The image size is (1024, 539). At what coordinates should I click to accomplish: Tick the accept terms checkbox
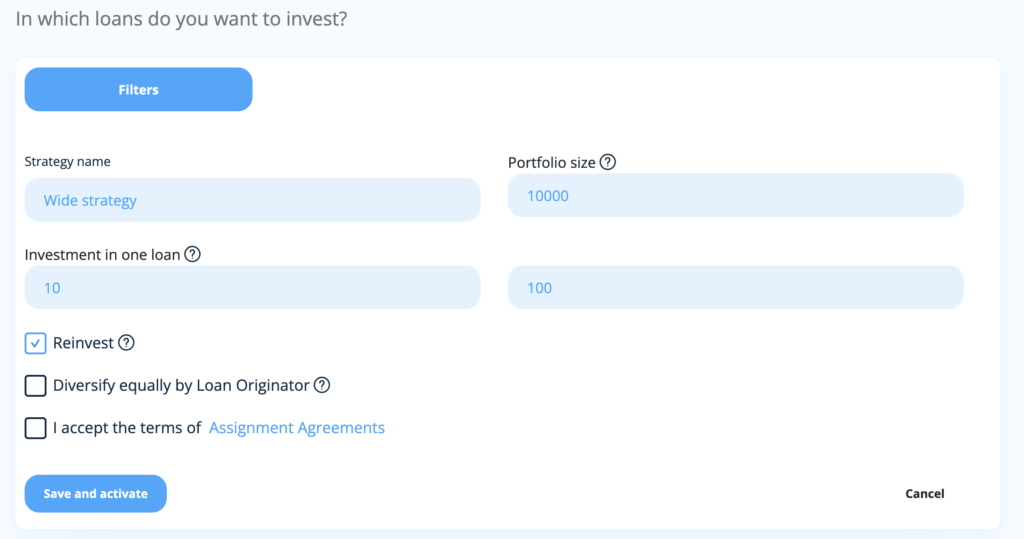point(35,428)
